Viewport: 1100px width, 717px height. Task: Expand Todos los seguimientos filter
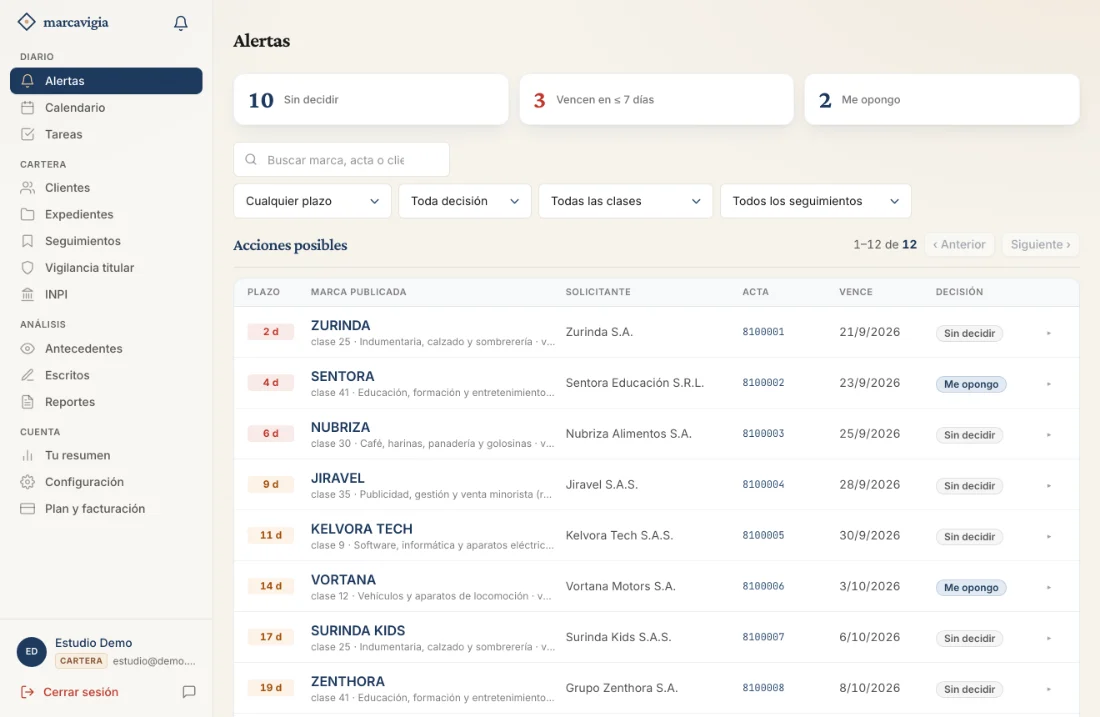[815, 201]
